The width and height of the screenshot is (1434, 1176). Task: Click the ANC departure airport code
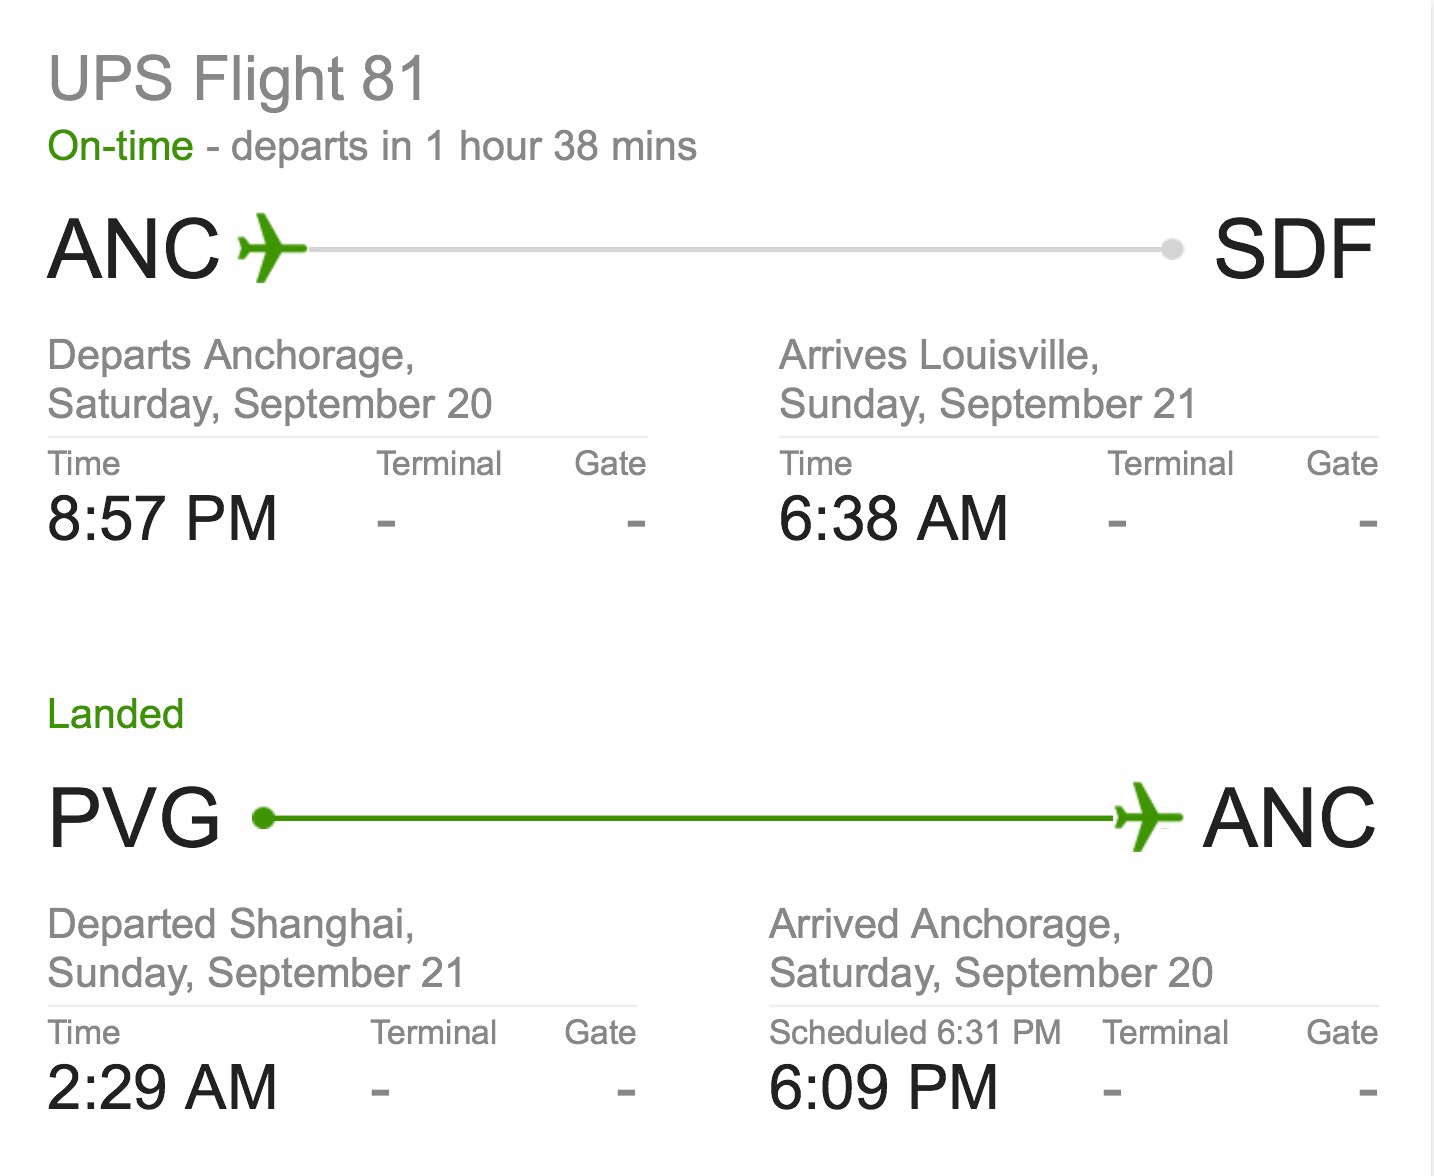pos(134,249)
